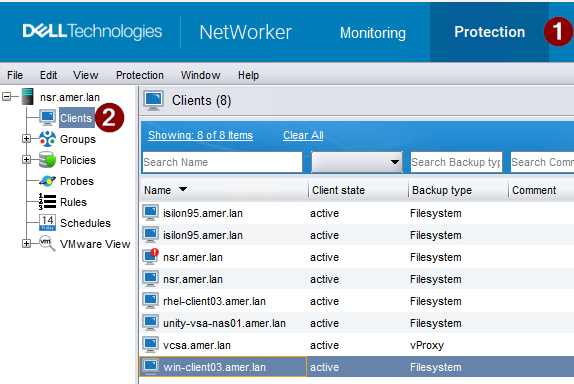Click the Clients (8) header monitor icon
Screen dimensions: 574x384
153,101
